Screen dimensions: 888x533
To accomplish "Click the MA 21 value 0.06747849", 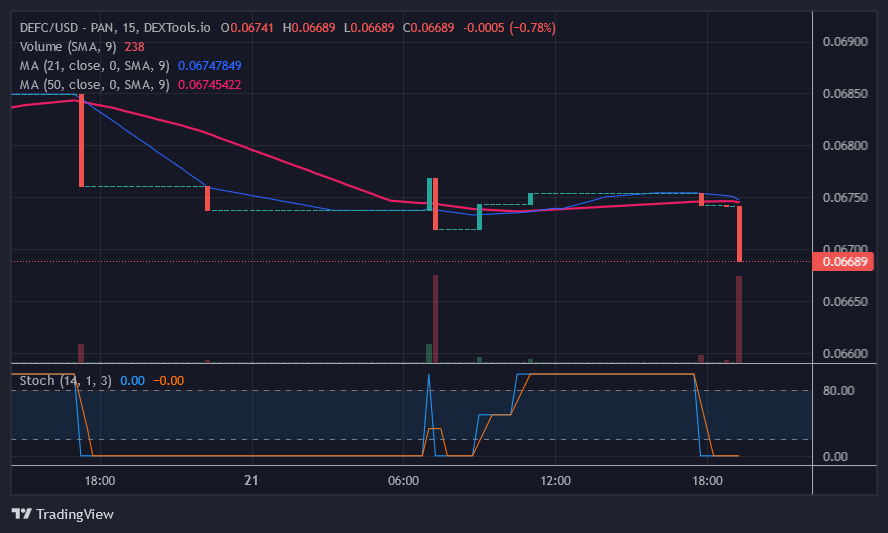I will (210, 66).
